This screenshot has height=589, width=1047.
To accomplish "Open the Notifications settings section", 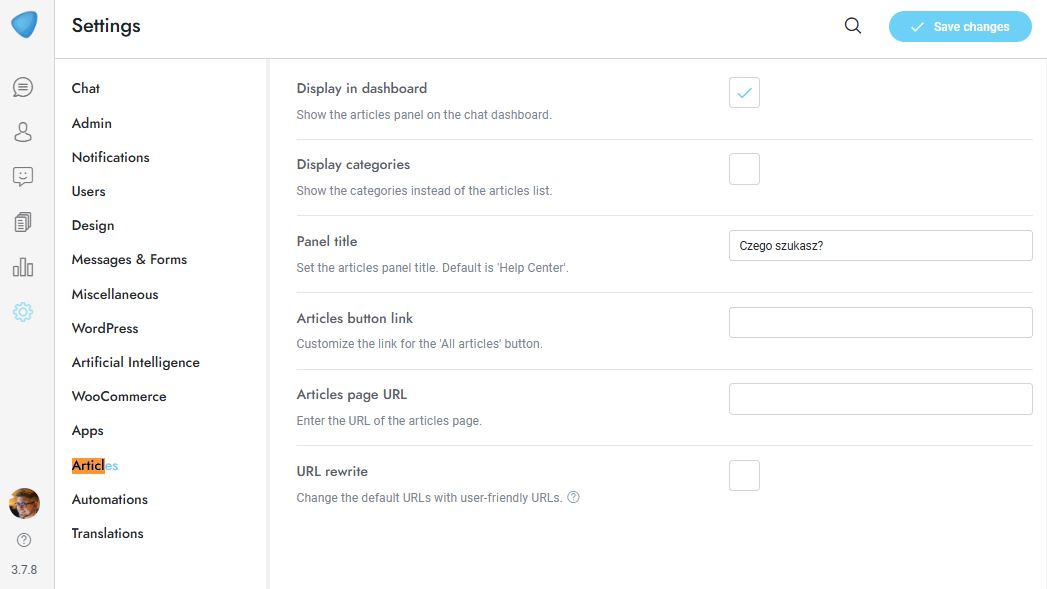I will click(110, 157).
